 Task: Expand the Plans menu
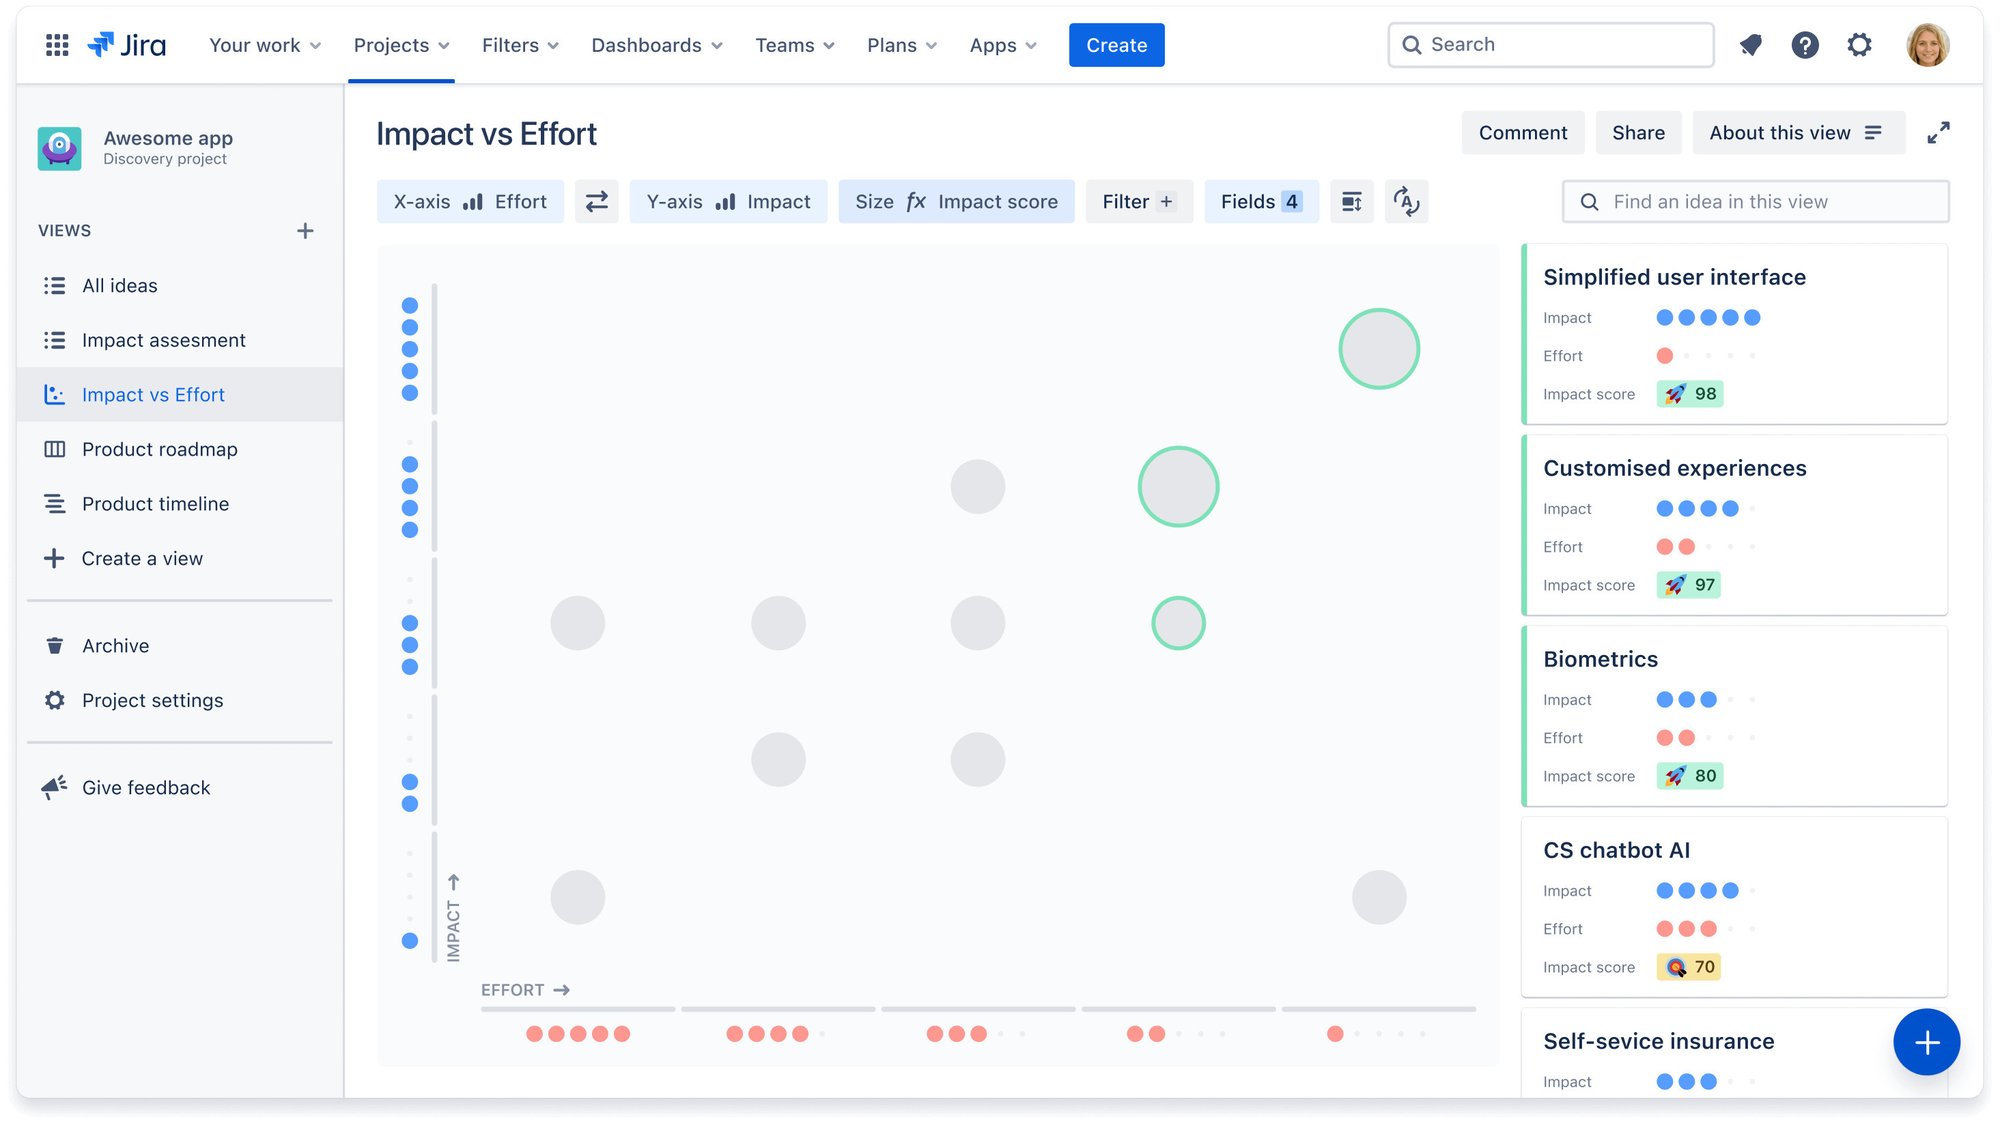click(902, 45)
